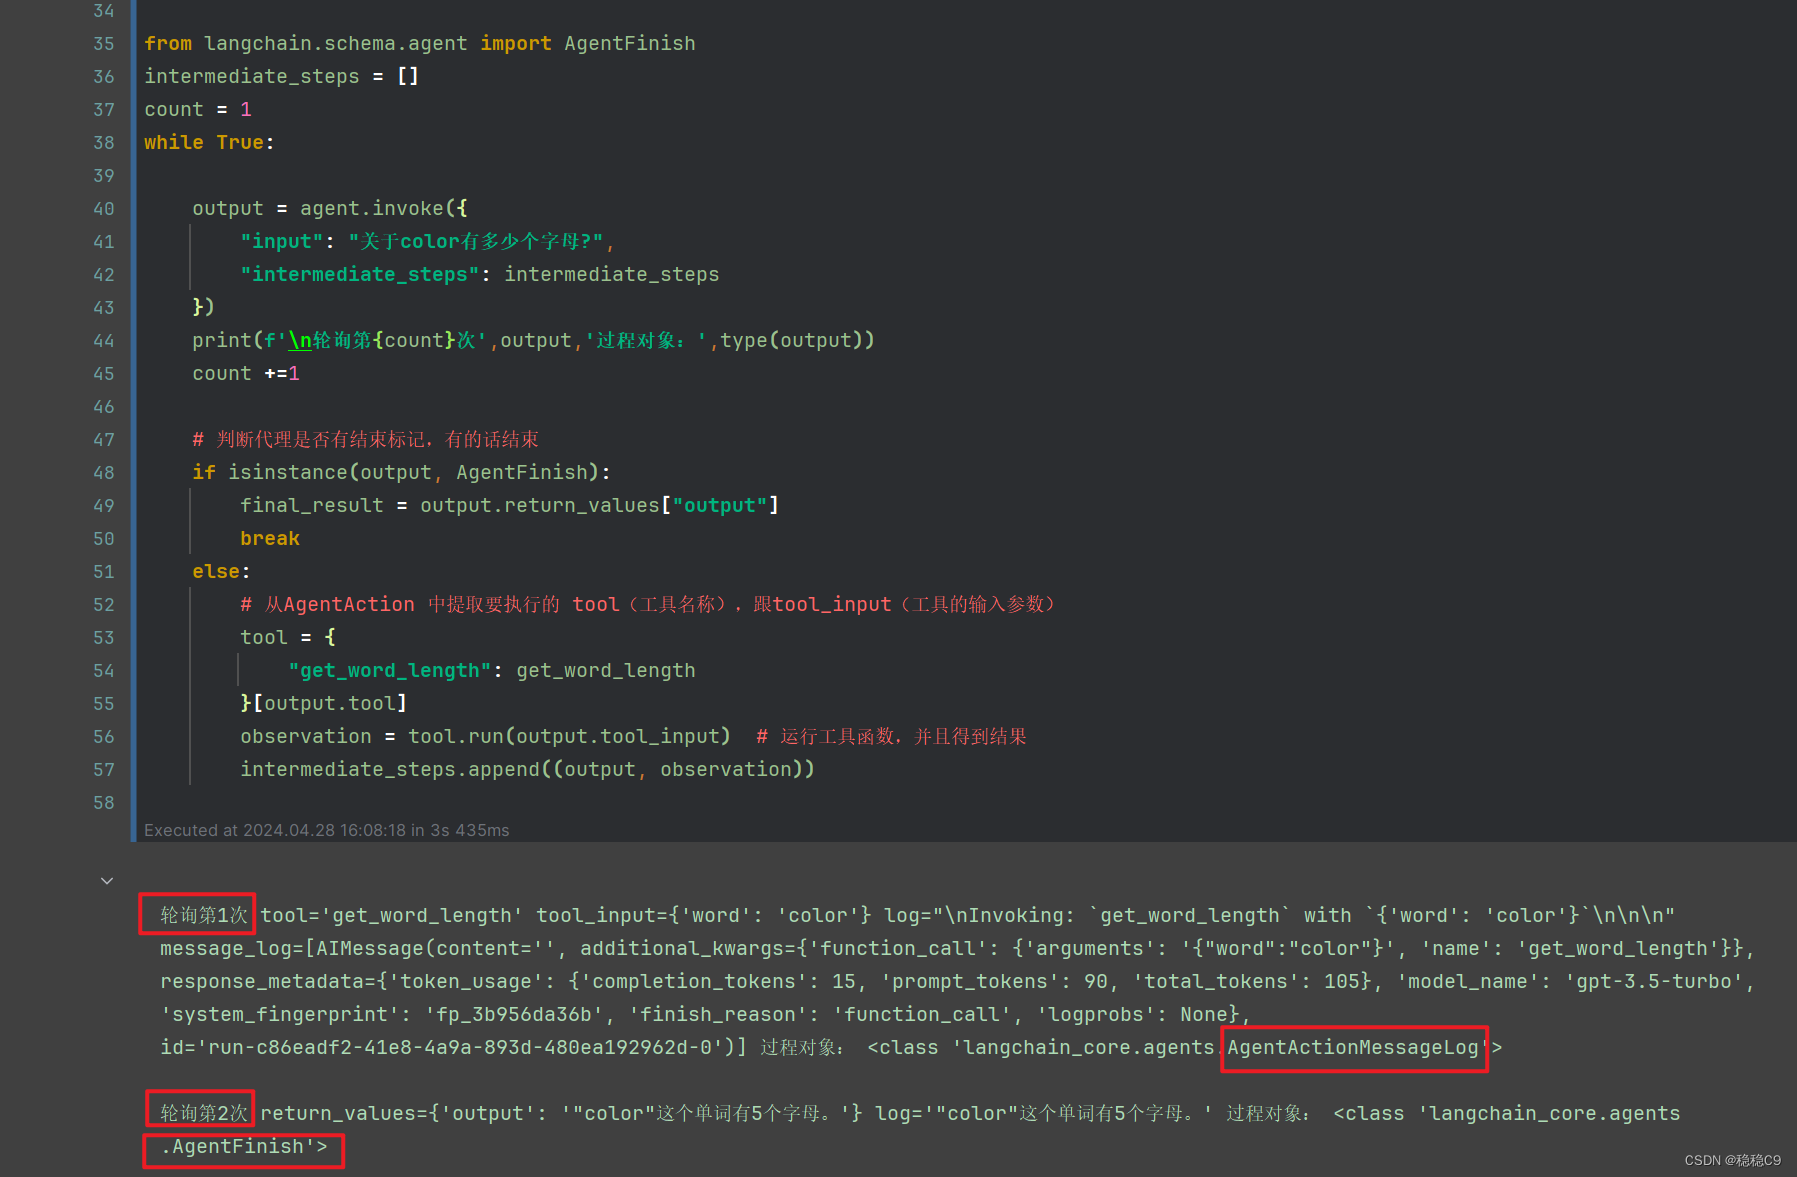The height and width of the screenshot is (1177, 1797).
Task: Click line number 57 in the gutter
Action: (104, 770)
